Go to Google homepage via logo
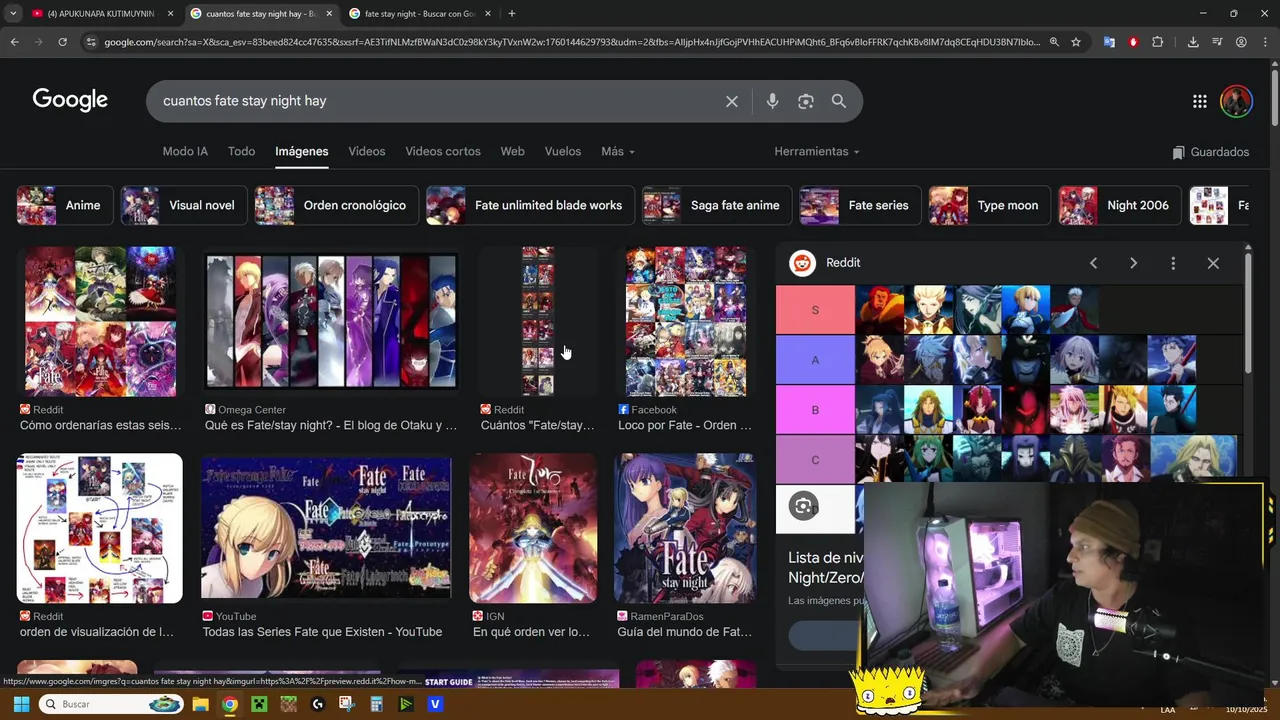1280x720 pixels. point(70,100)
